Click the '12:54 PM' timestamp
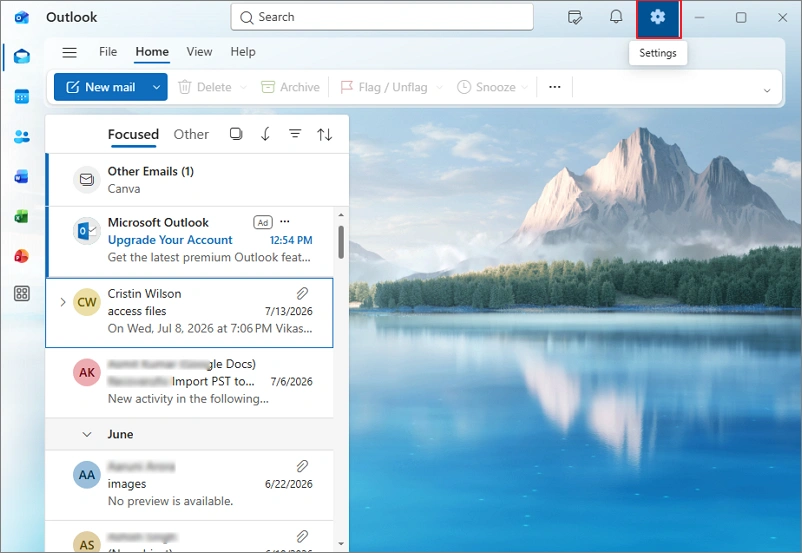 pos(291,240)
